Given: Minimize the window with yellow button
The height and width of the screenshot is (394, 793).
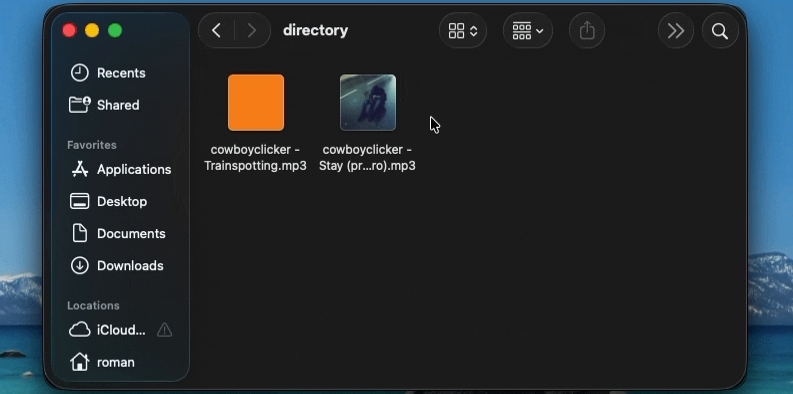Looking at the screenshot, I should point(92,31).
